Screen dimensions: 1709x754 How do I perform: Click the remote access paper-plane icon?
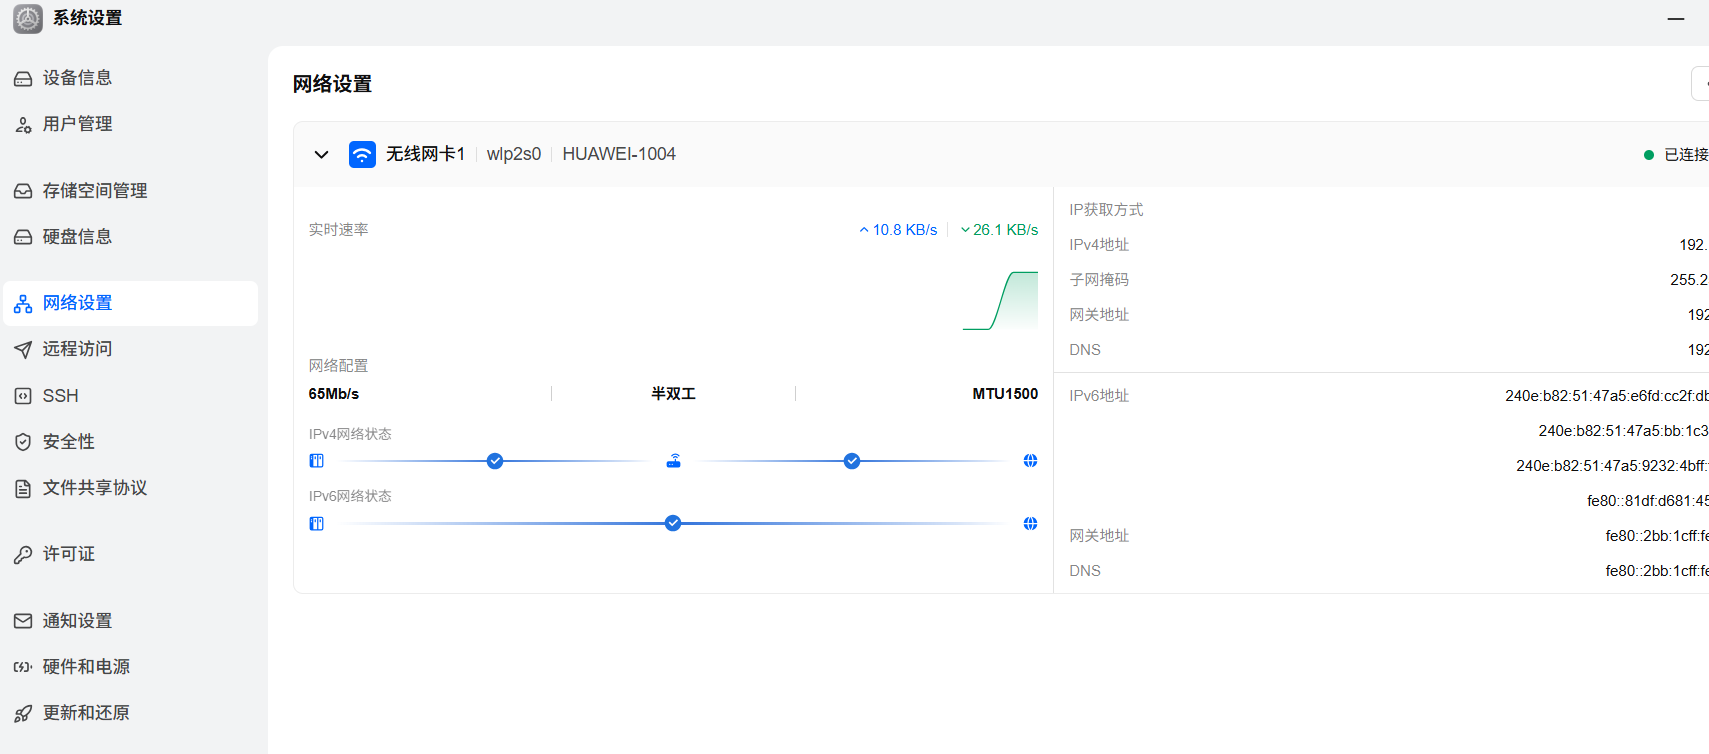[x=23, y=349]
